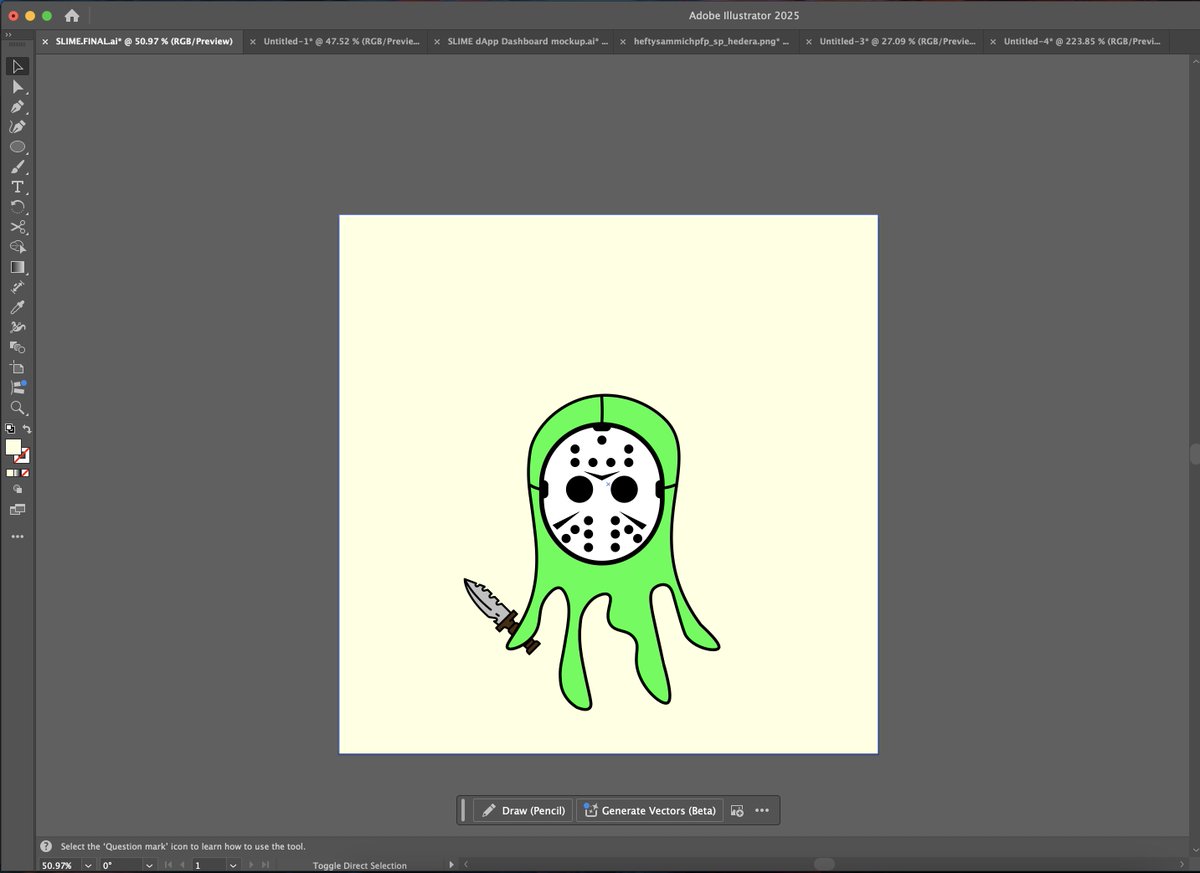
Task: Change screen mode from toolbar
Action: pyautogui.click(x=17, y=510)
